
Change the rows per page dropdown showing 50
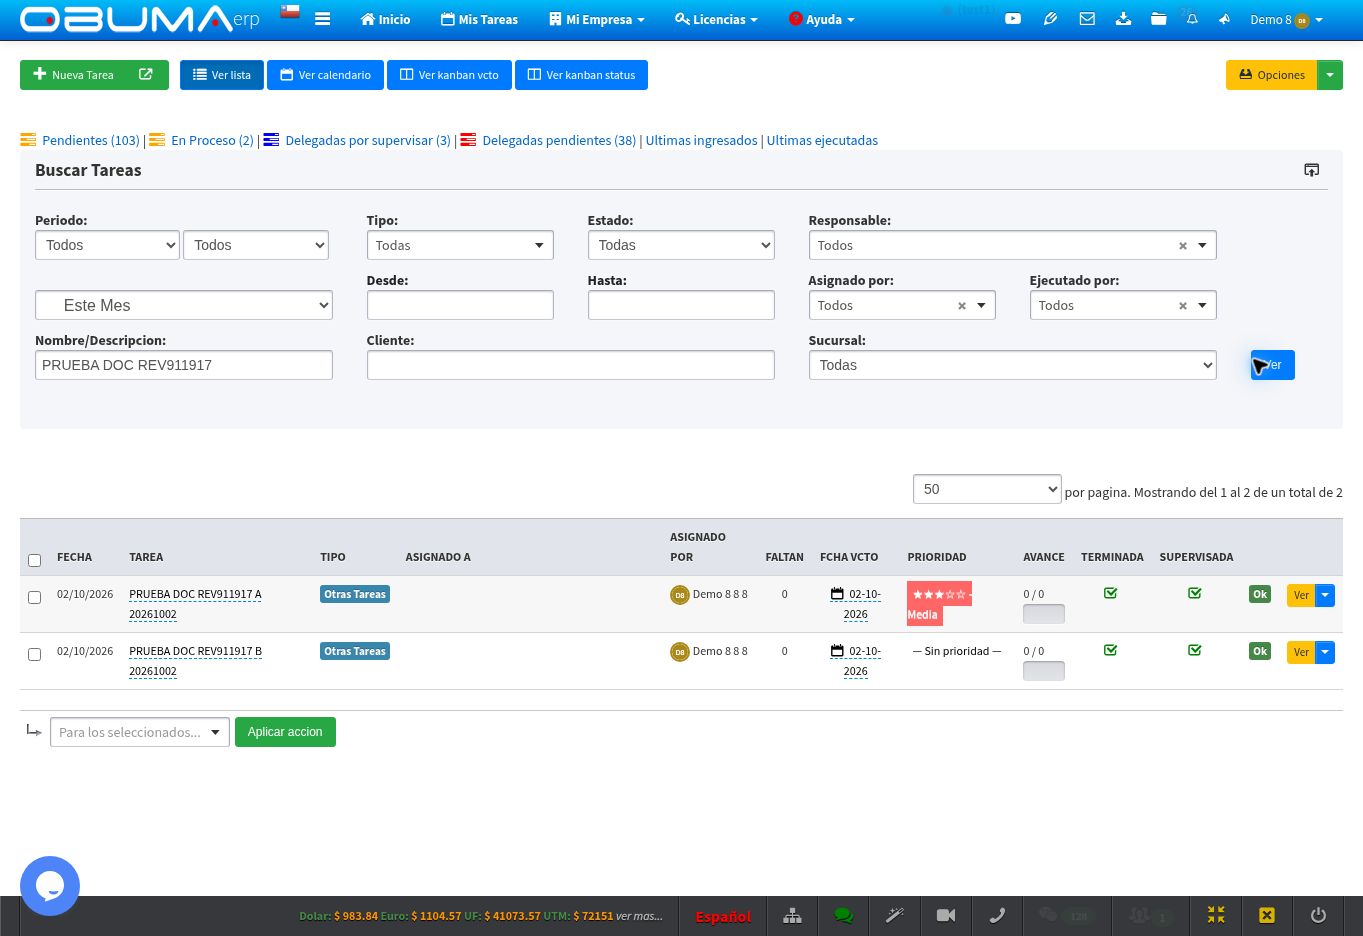pos(987,489)
